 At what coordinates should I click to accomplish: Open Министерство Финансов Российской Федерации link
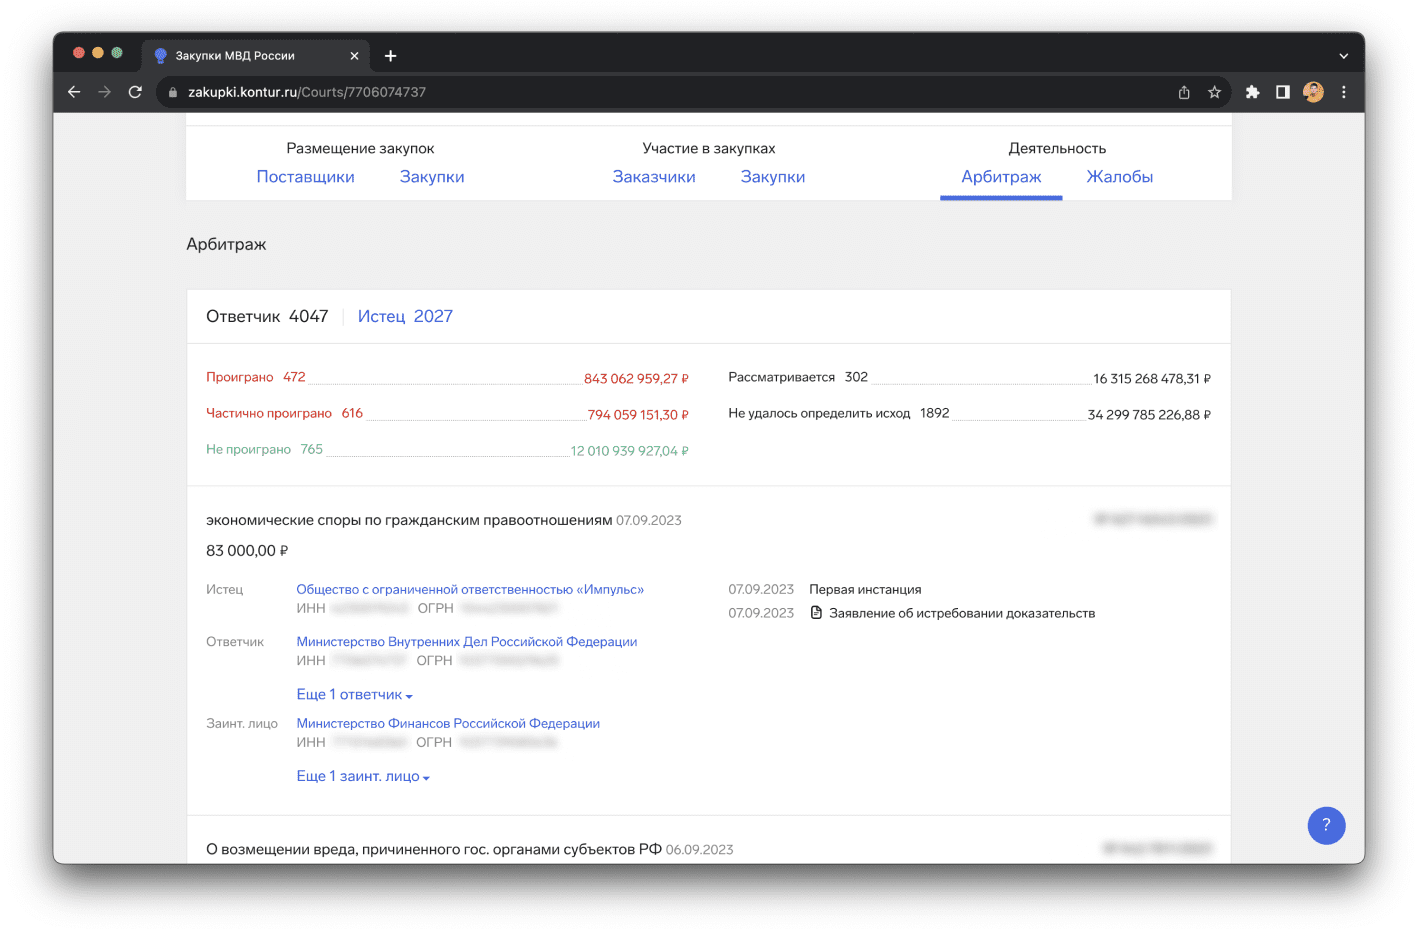click(x=448, y=724)
